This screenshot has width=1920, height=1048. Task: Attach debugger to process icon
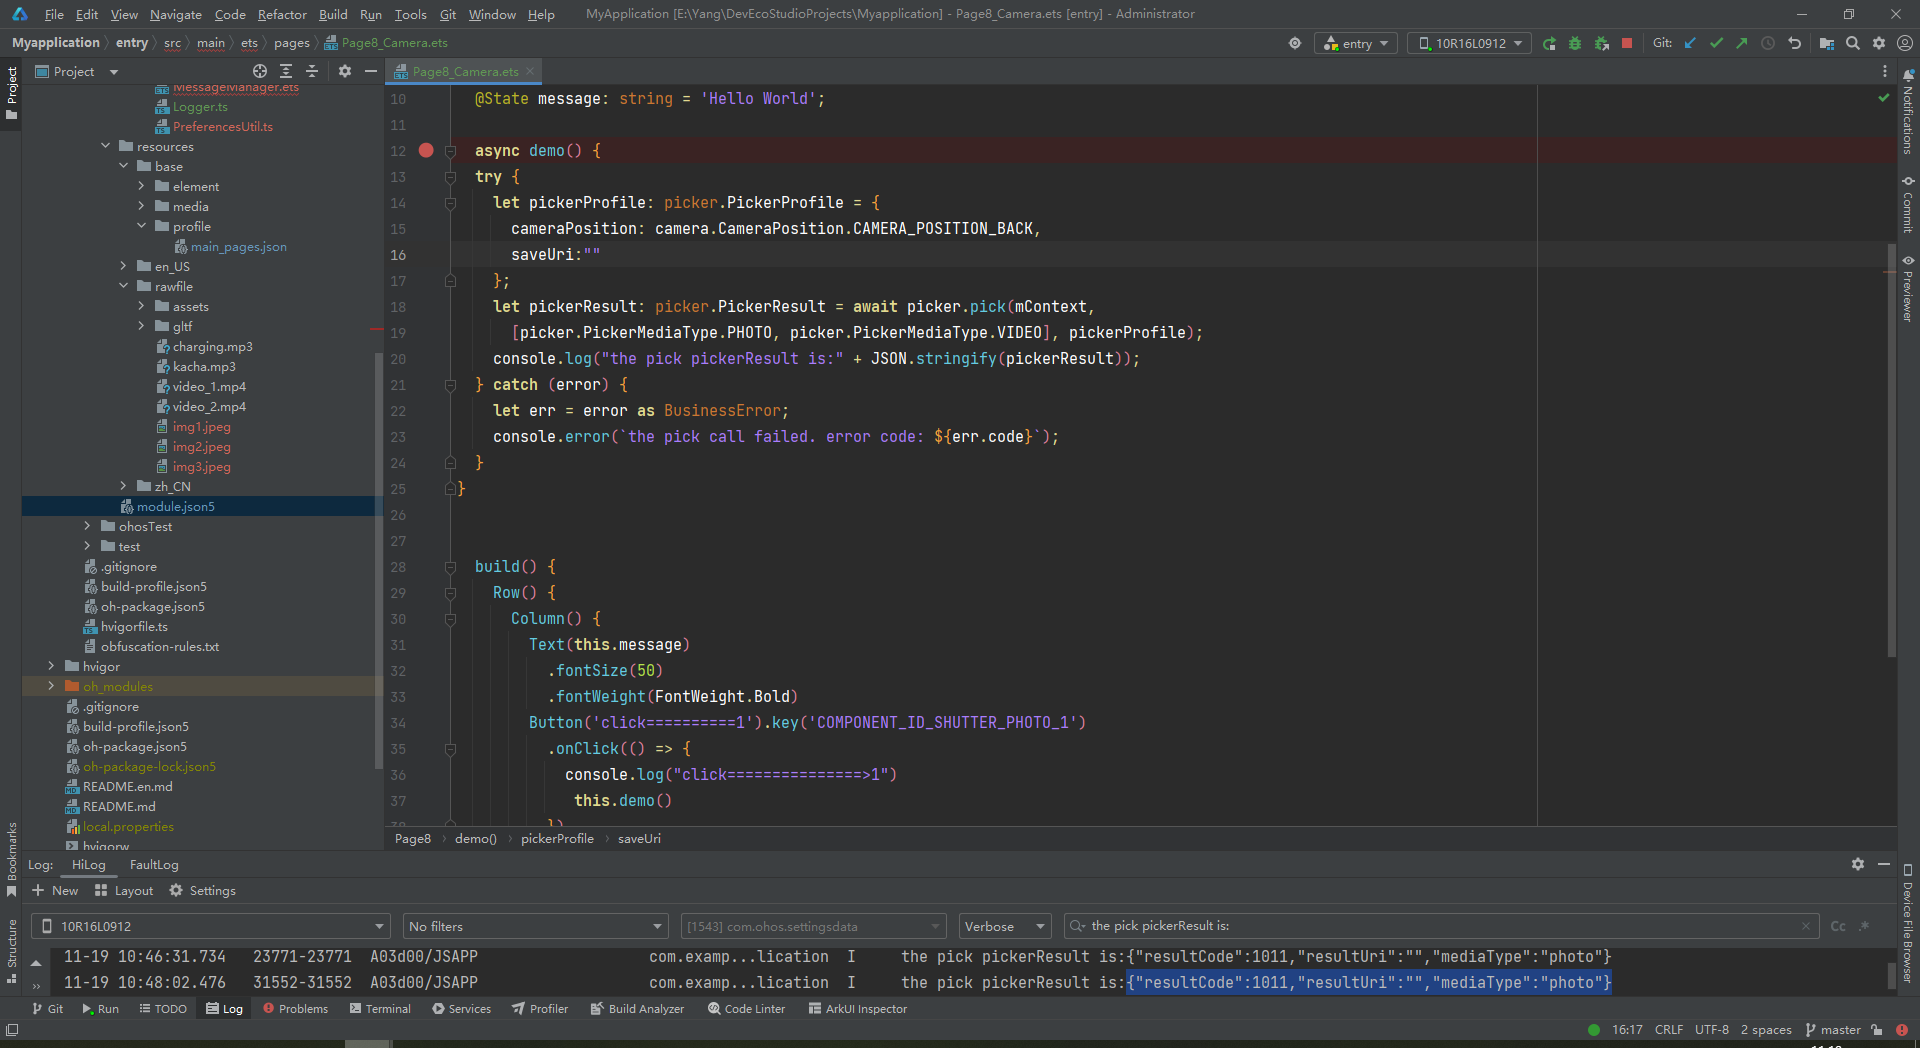coord(1601,43)
